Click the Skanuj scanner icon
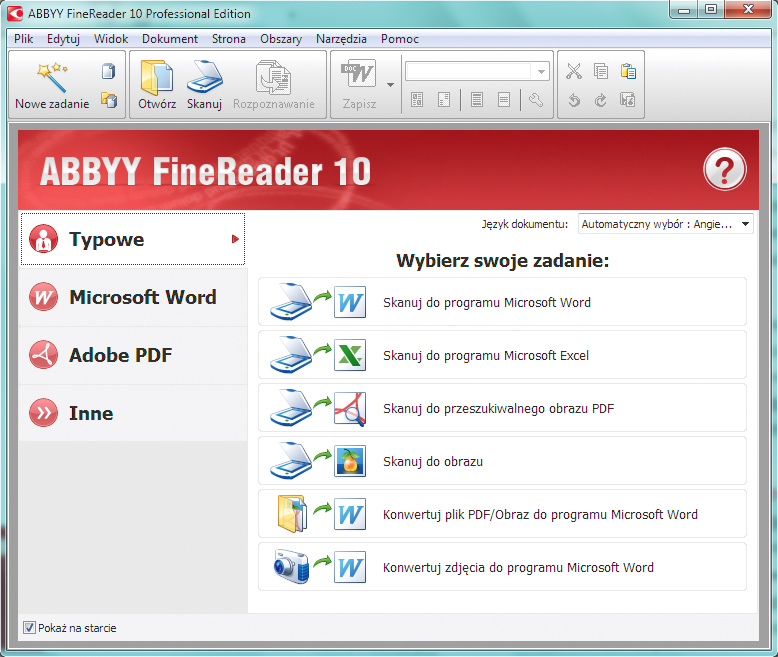778x657 pixels. coord(204,77)
